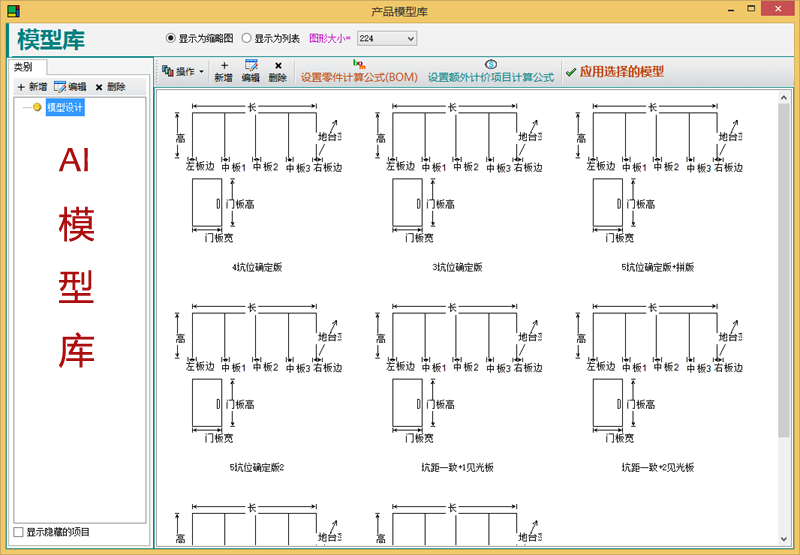This screenshot has width=800, height=555.
Task: Select the 5坑位确定版+拼版 model thumbnail
Action: [658, 173]
